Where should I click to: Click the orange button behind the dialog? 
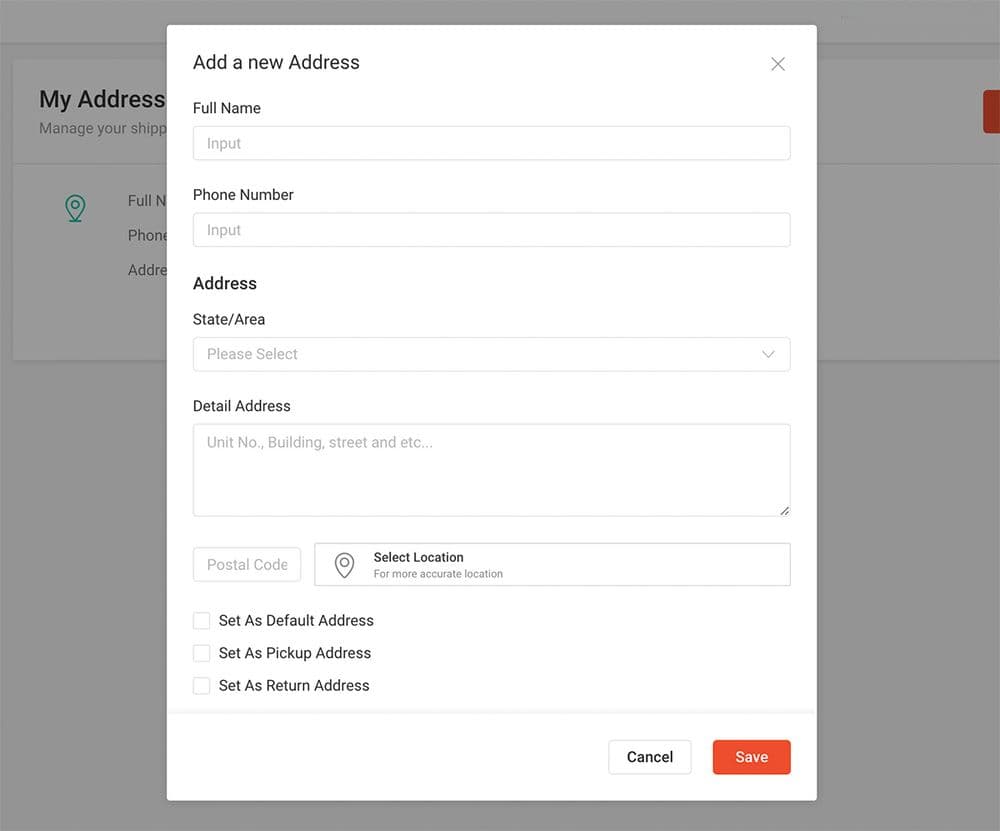tap(991, 111)
